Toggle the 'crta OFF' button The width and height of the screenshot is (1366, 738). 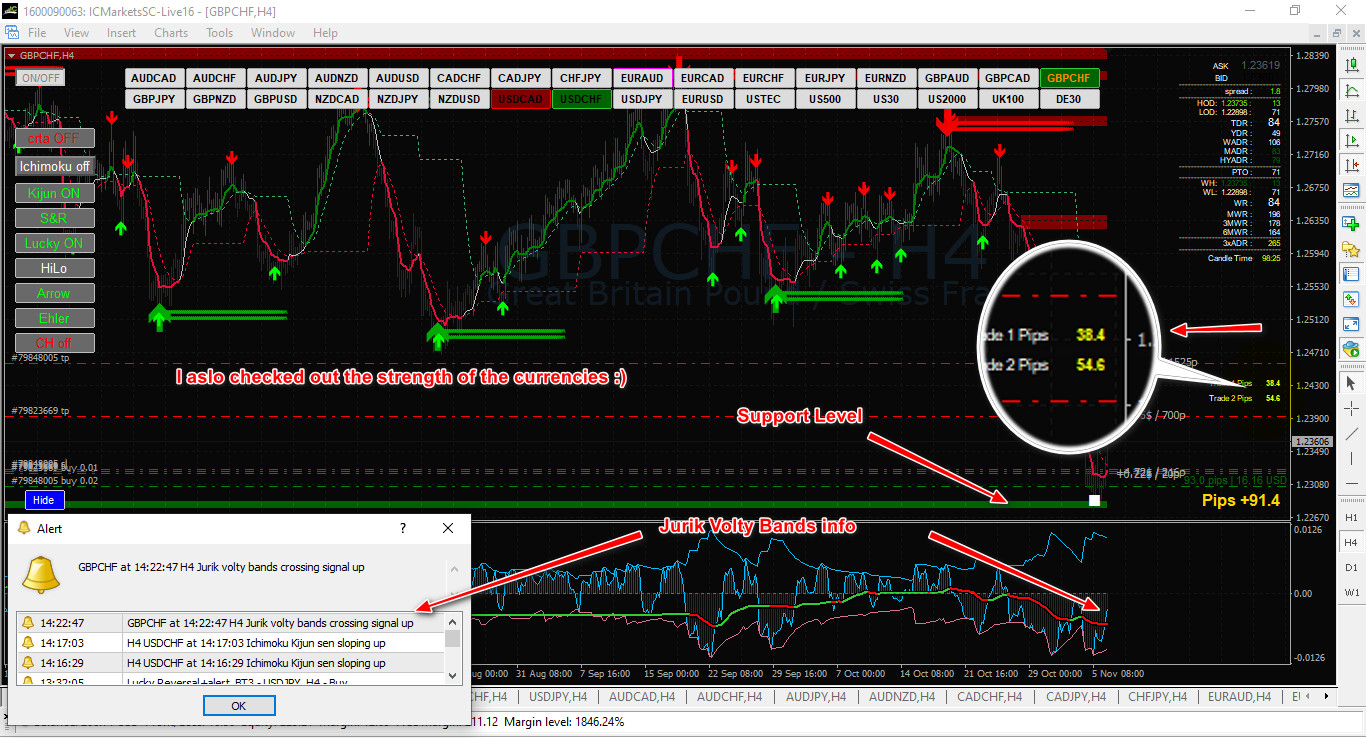point(55,138)
